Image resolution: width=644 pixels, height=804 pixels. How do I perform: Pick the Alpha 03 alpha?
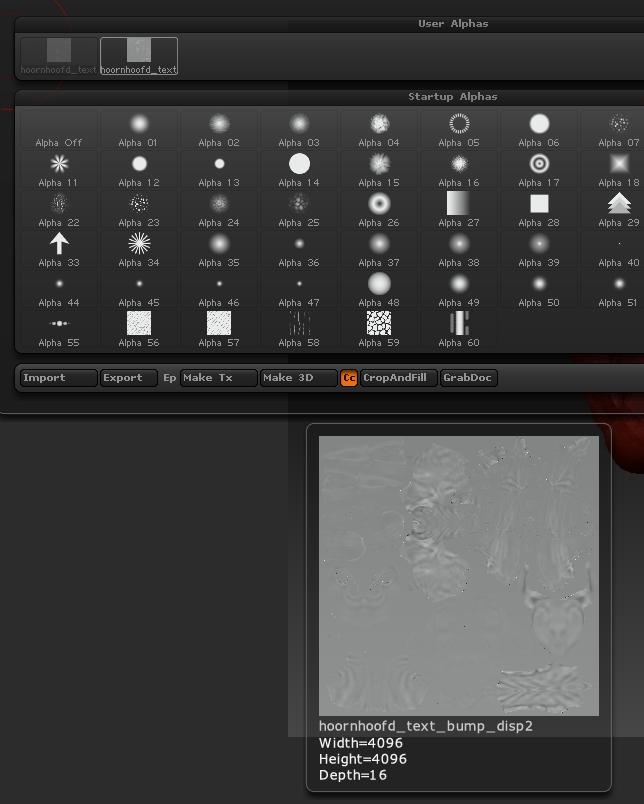[x=299, y=130]
